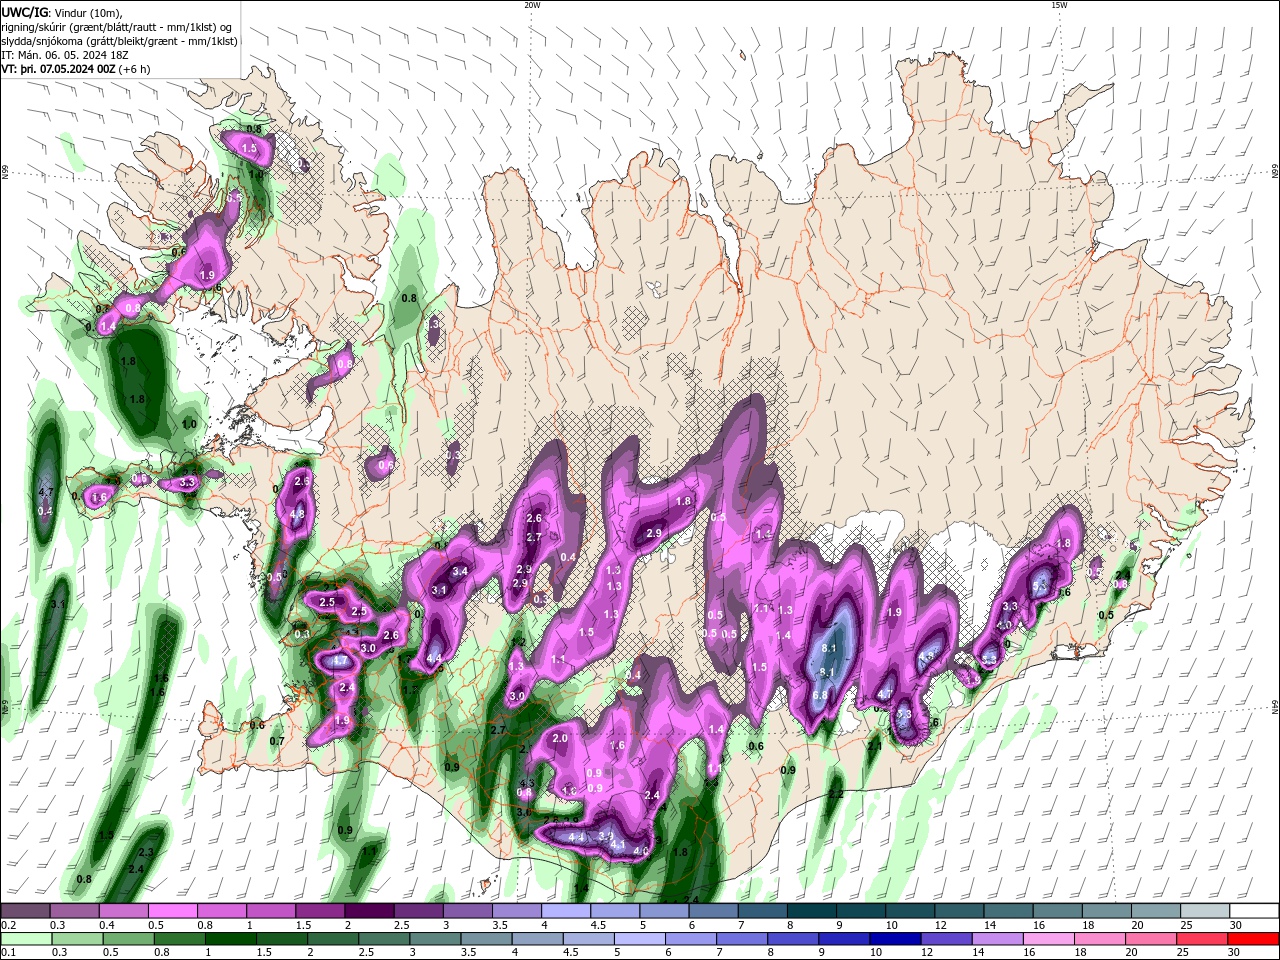Click the '4.8' value near the west coast

(297, 515)
